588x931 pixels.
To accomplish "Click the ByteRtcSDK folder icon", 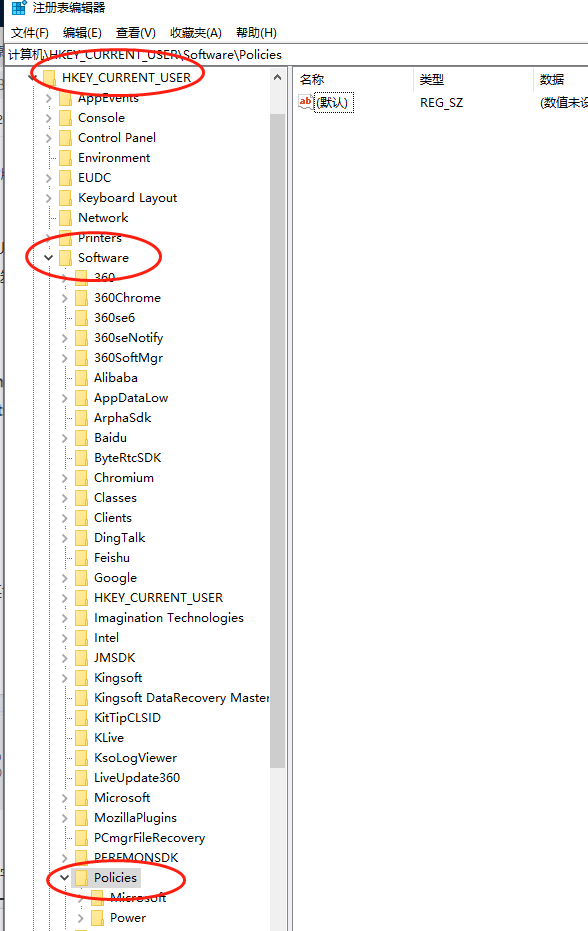I will 82,458.
